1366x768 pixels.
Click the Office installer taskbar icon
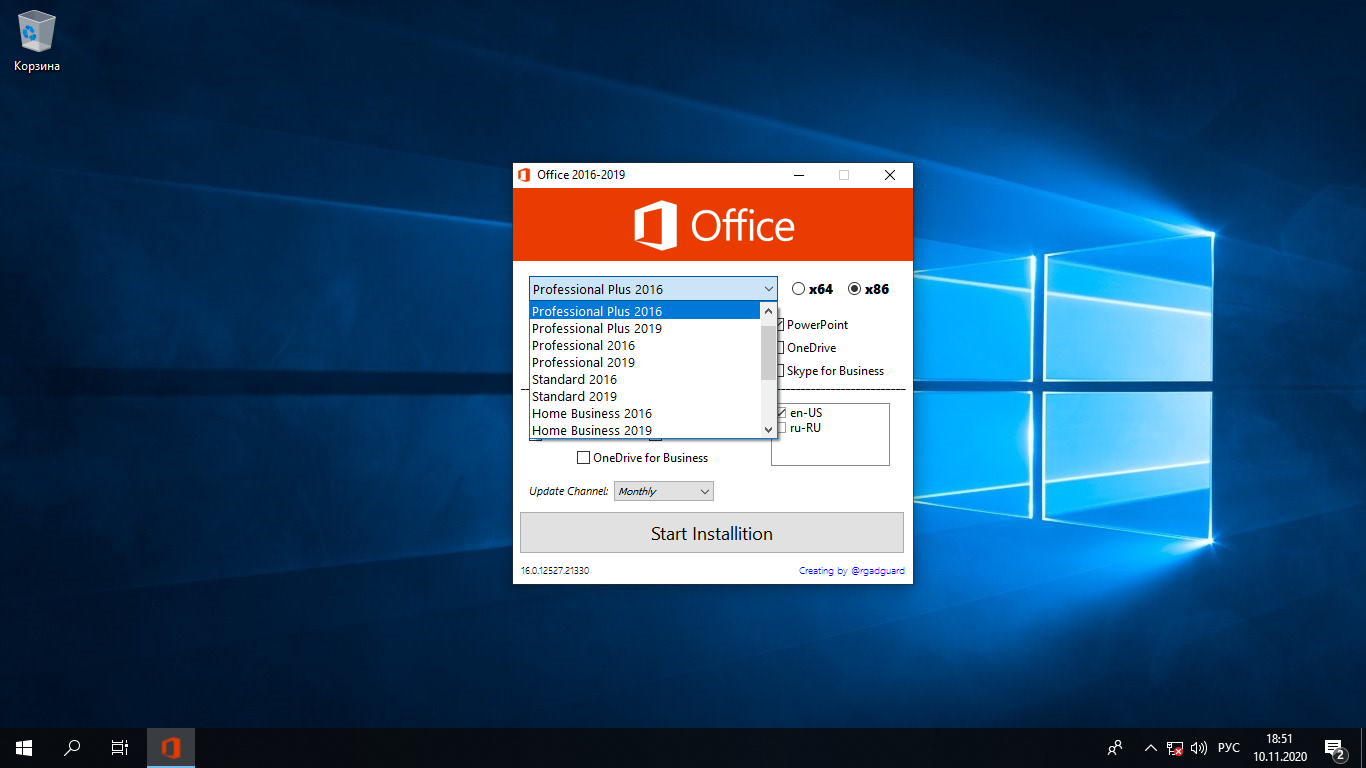[171, 747]
